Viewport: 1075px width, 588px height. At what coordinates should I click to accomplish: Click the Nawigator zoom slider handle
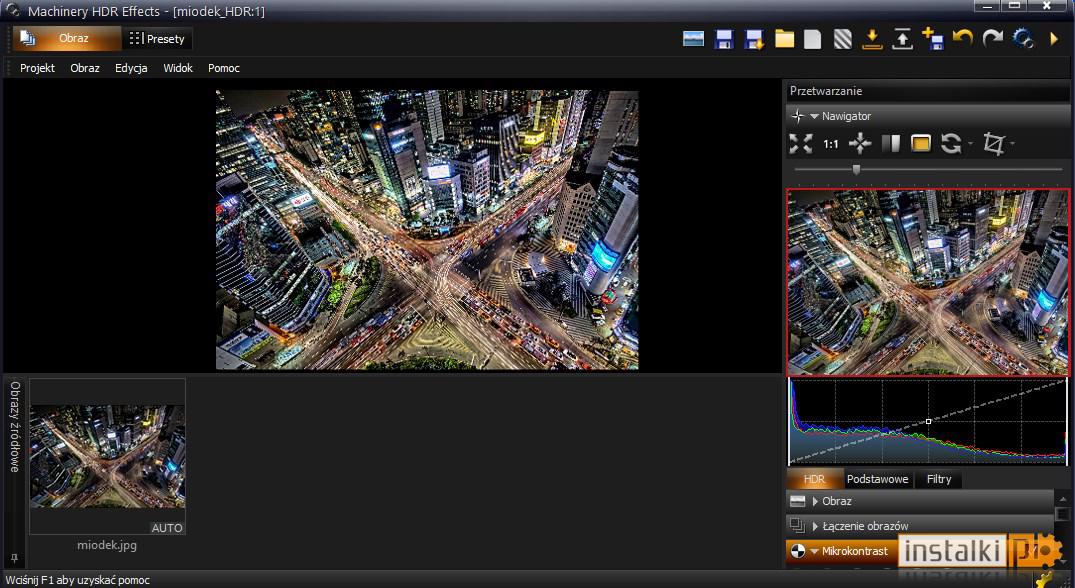click(x=856, y=169)
